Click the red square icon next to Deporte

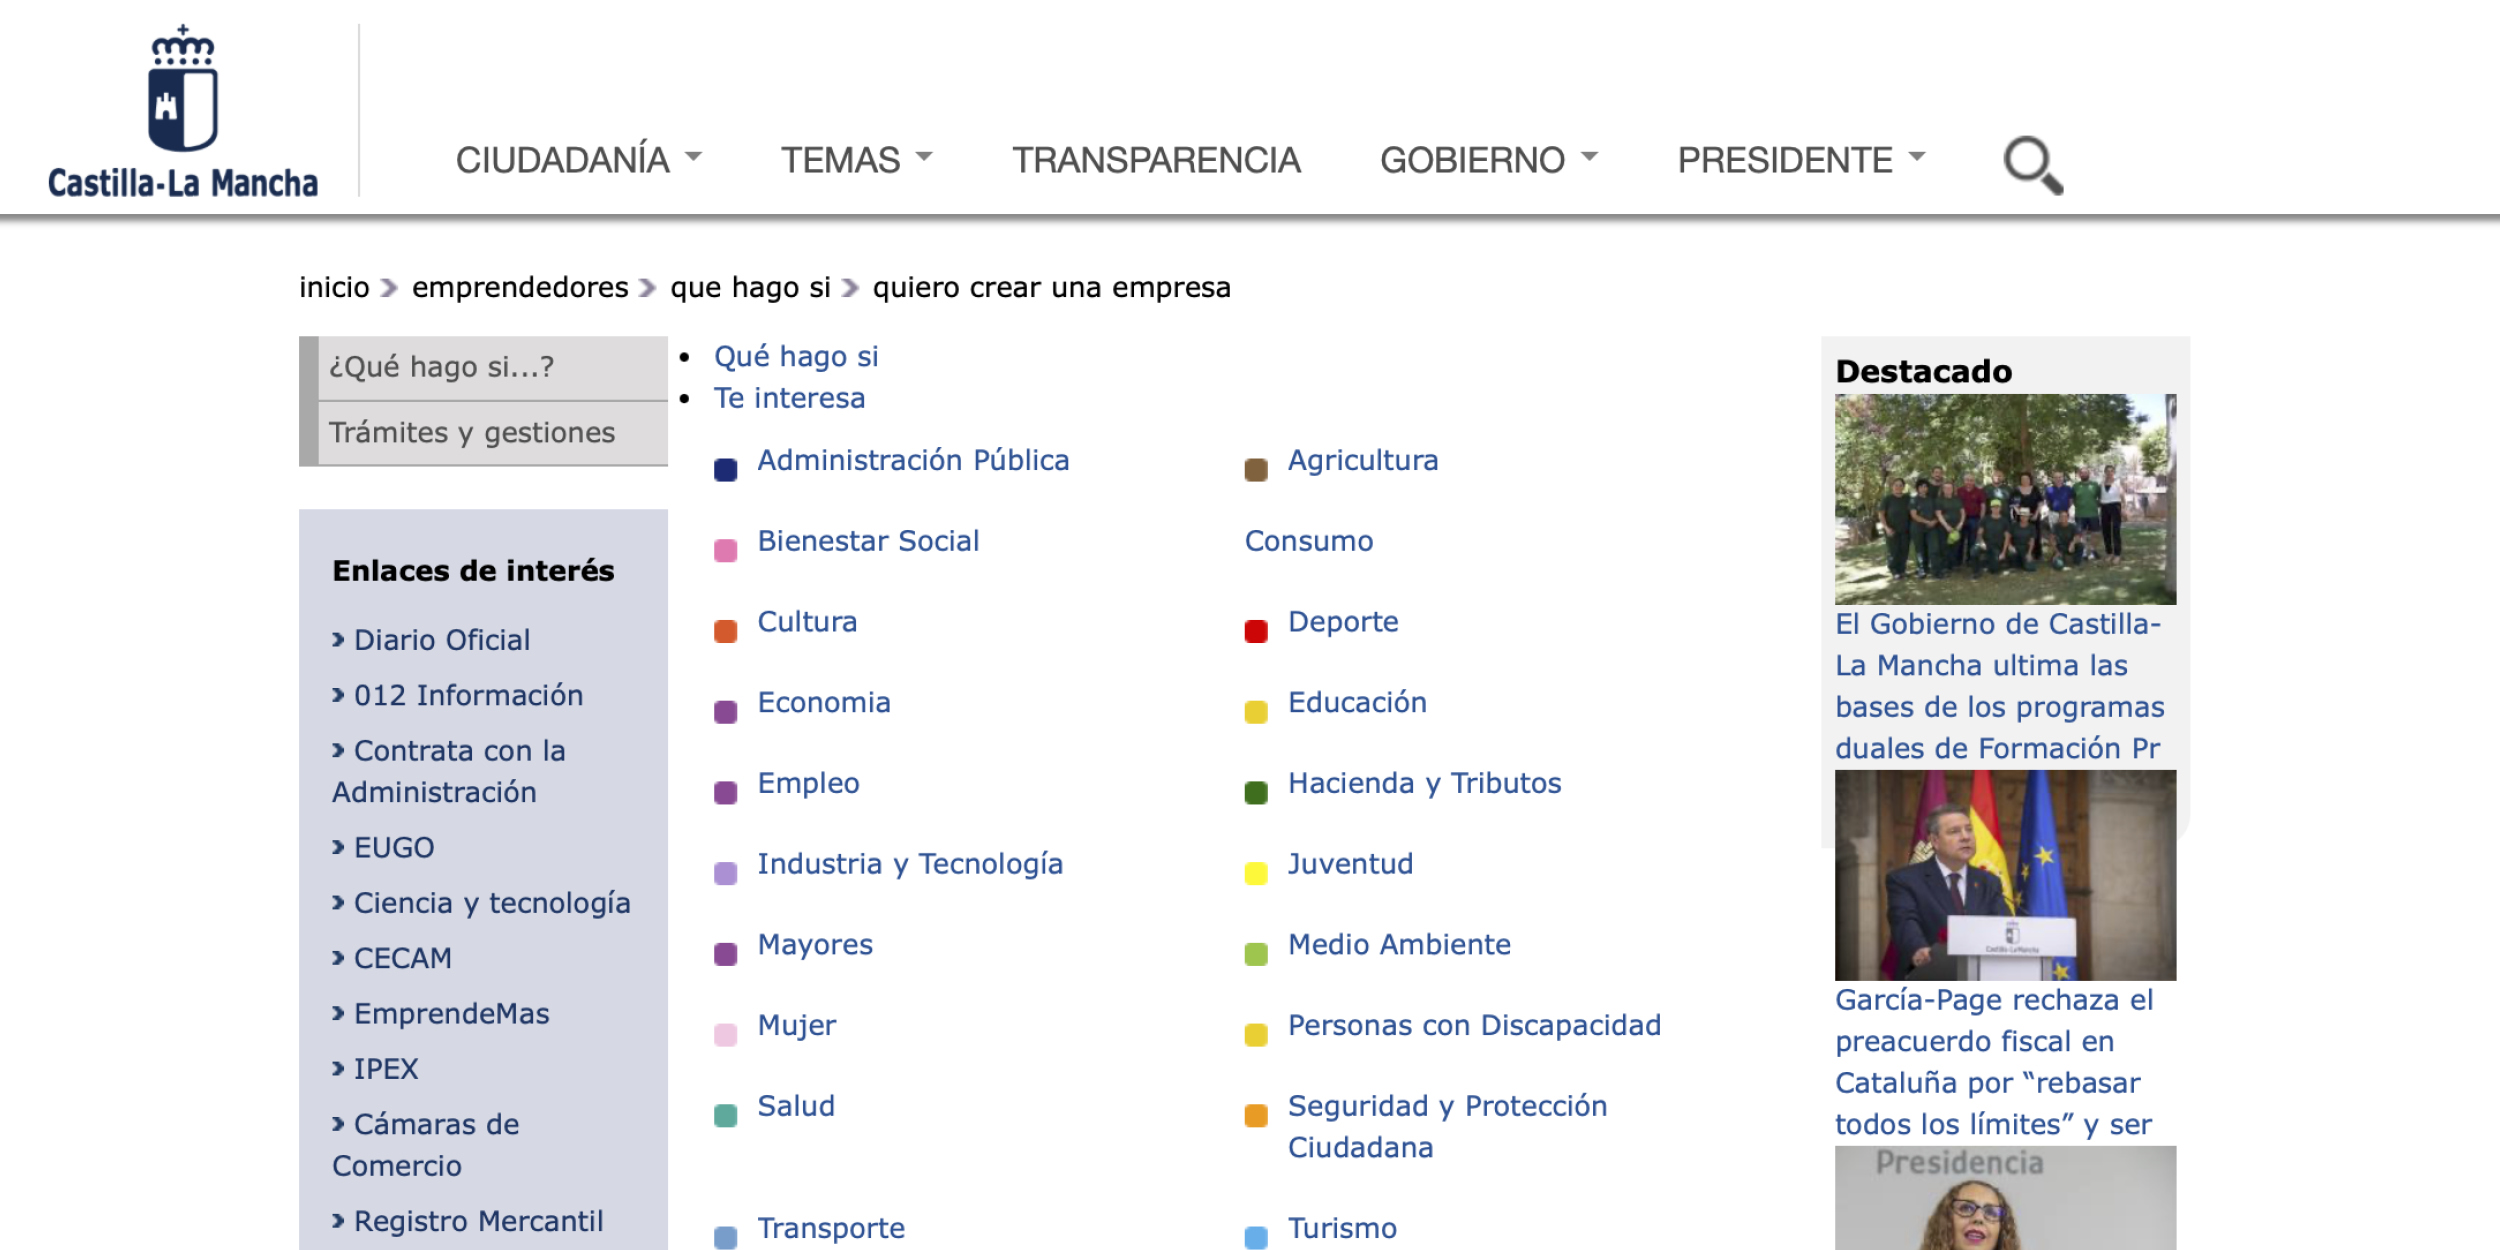(1256, 631)
